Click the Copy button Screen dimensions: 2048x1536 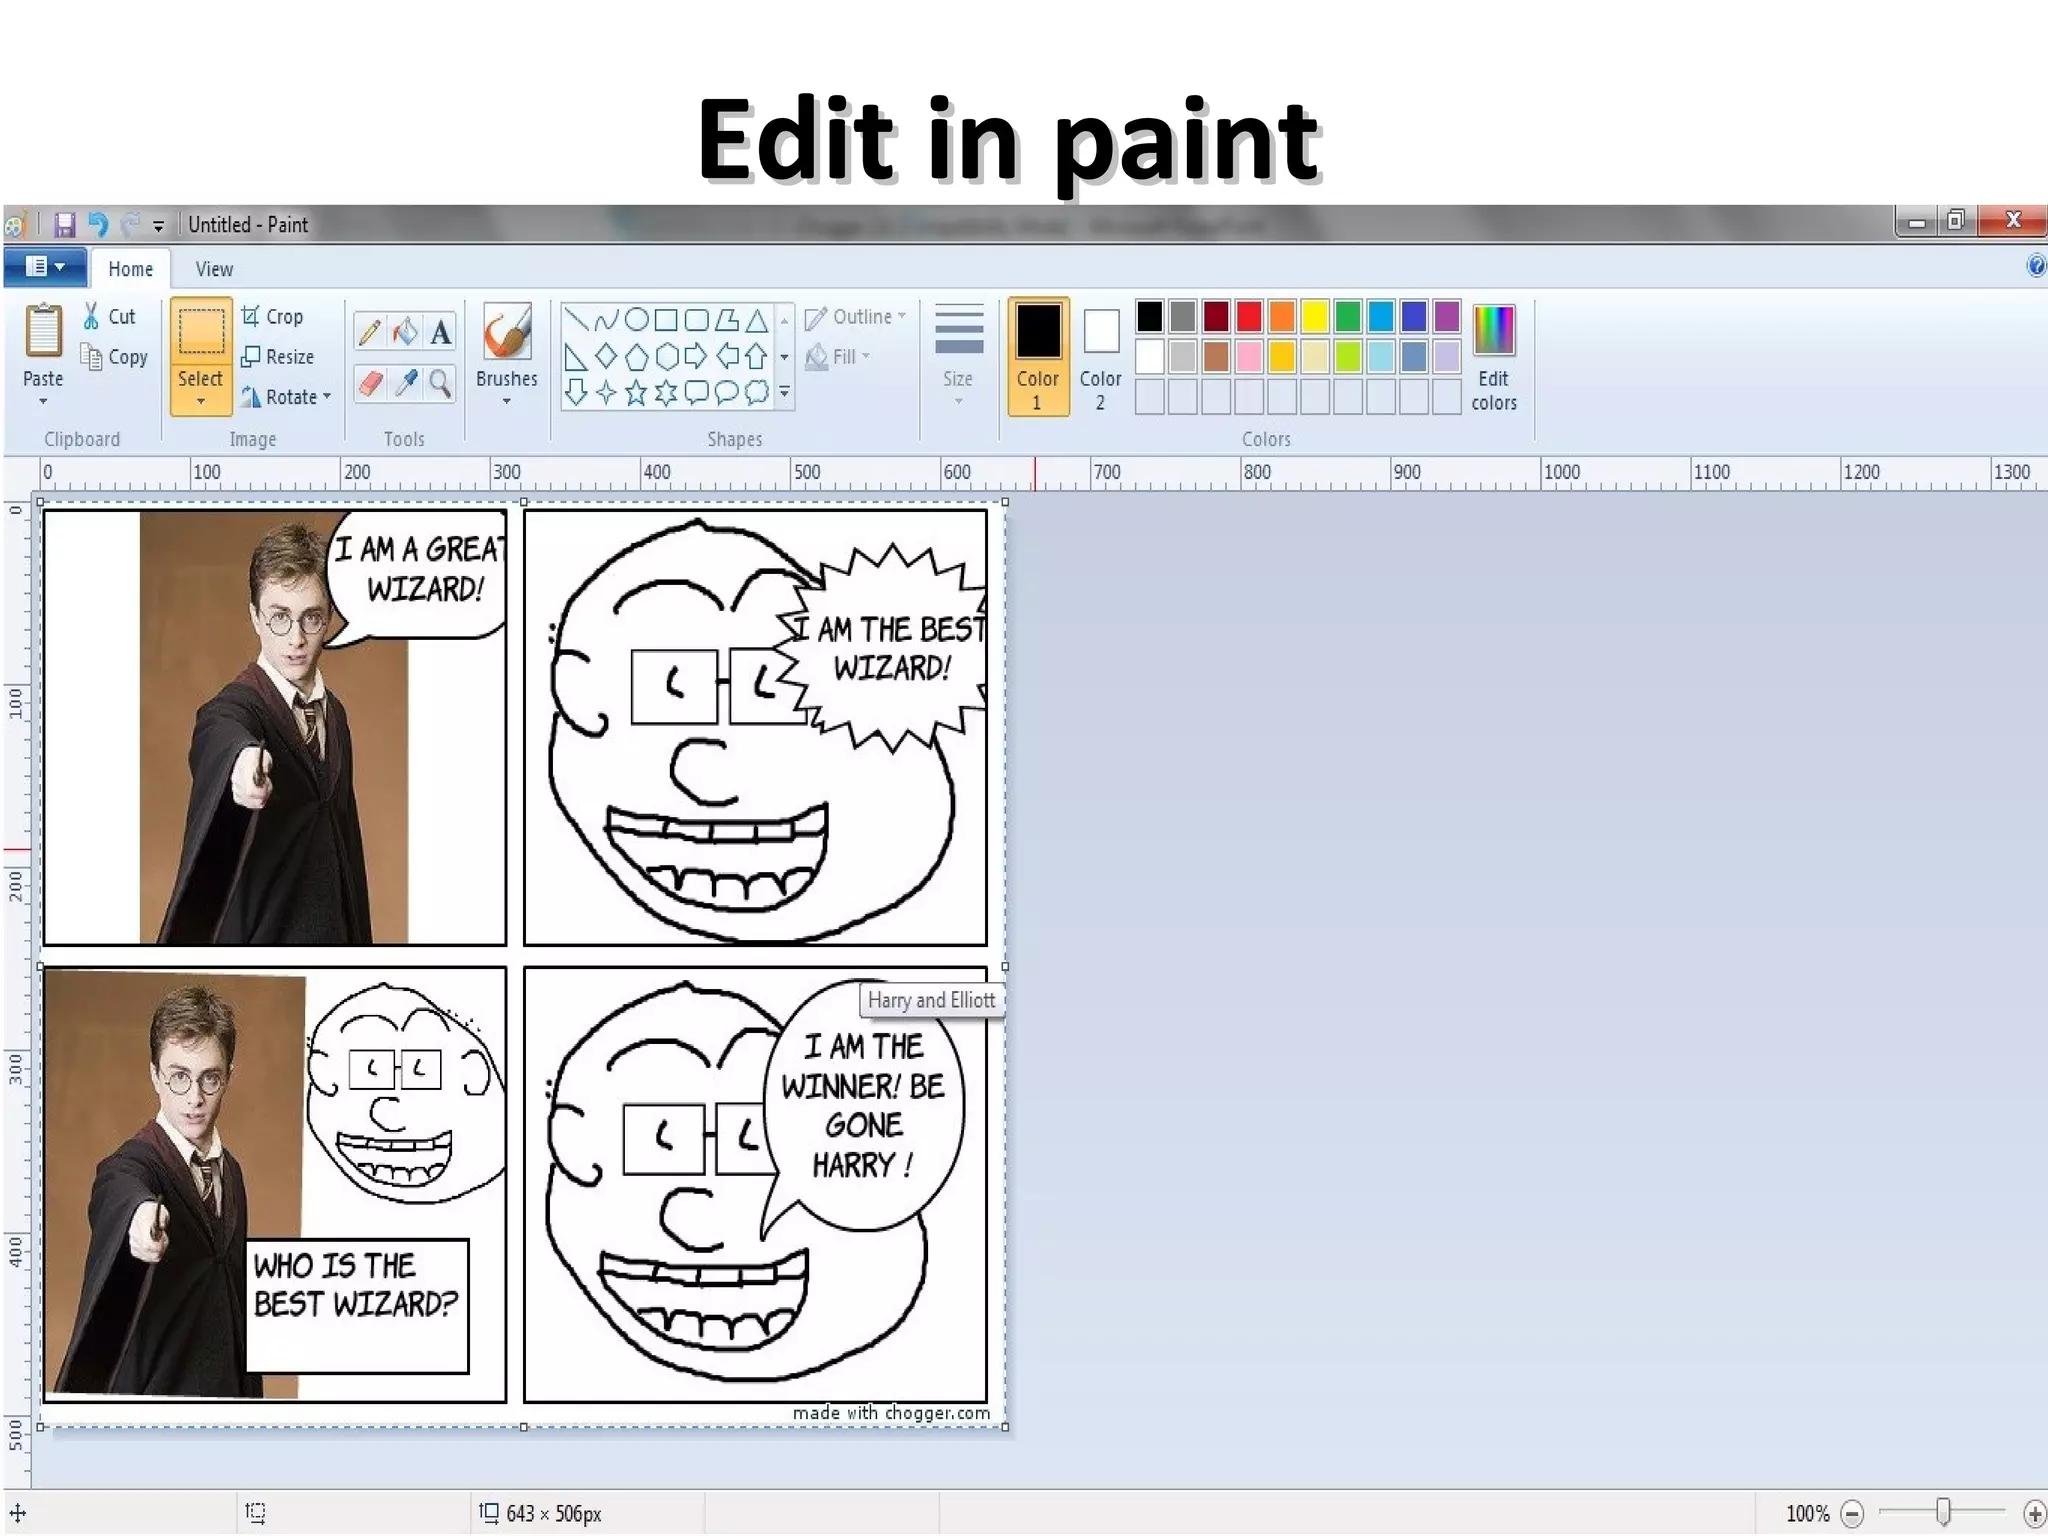click(x=114, y=357)
